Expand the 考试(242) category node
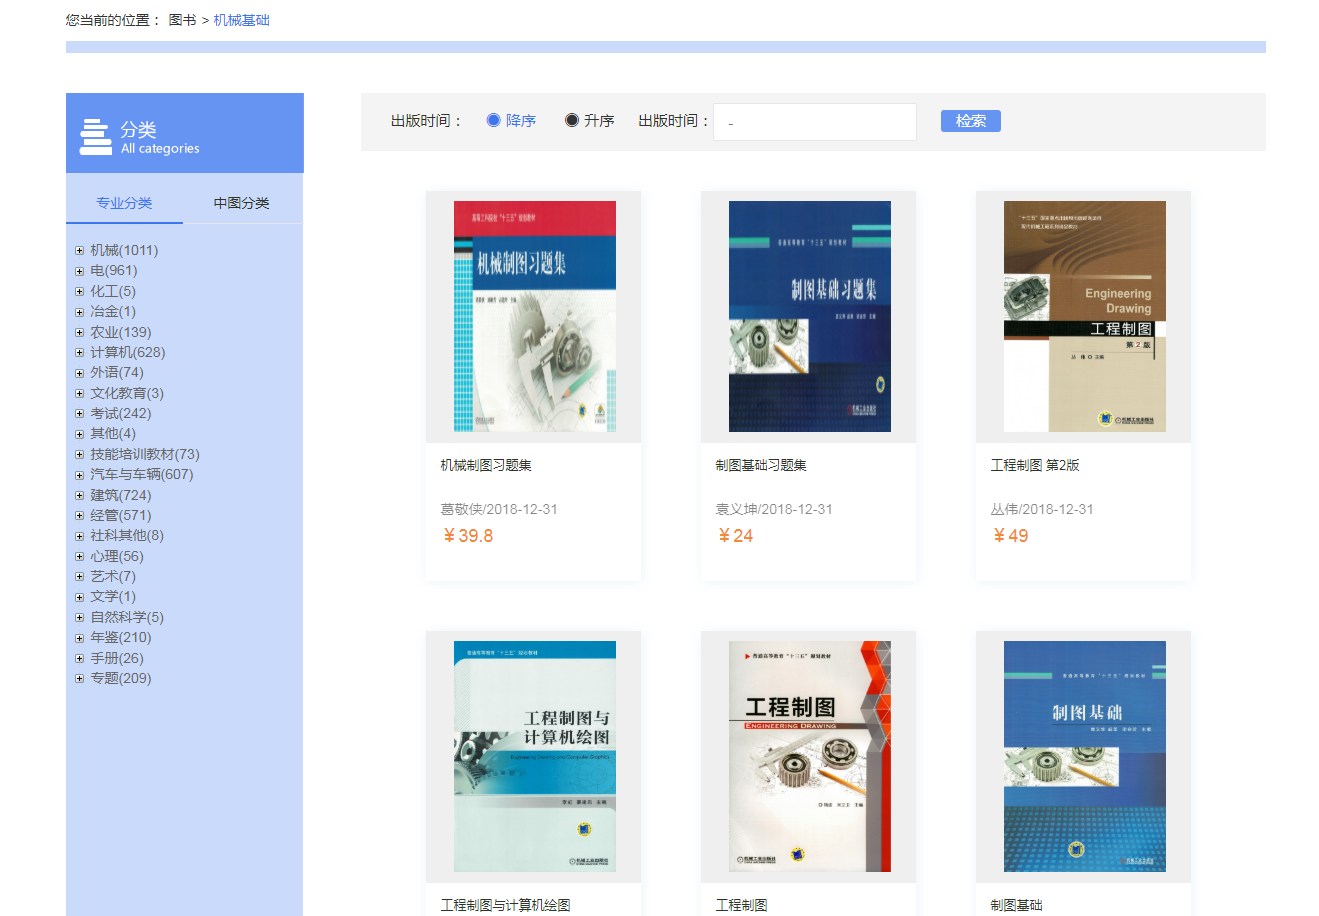 coord(79,414)
